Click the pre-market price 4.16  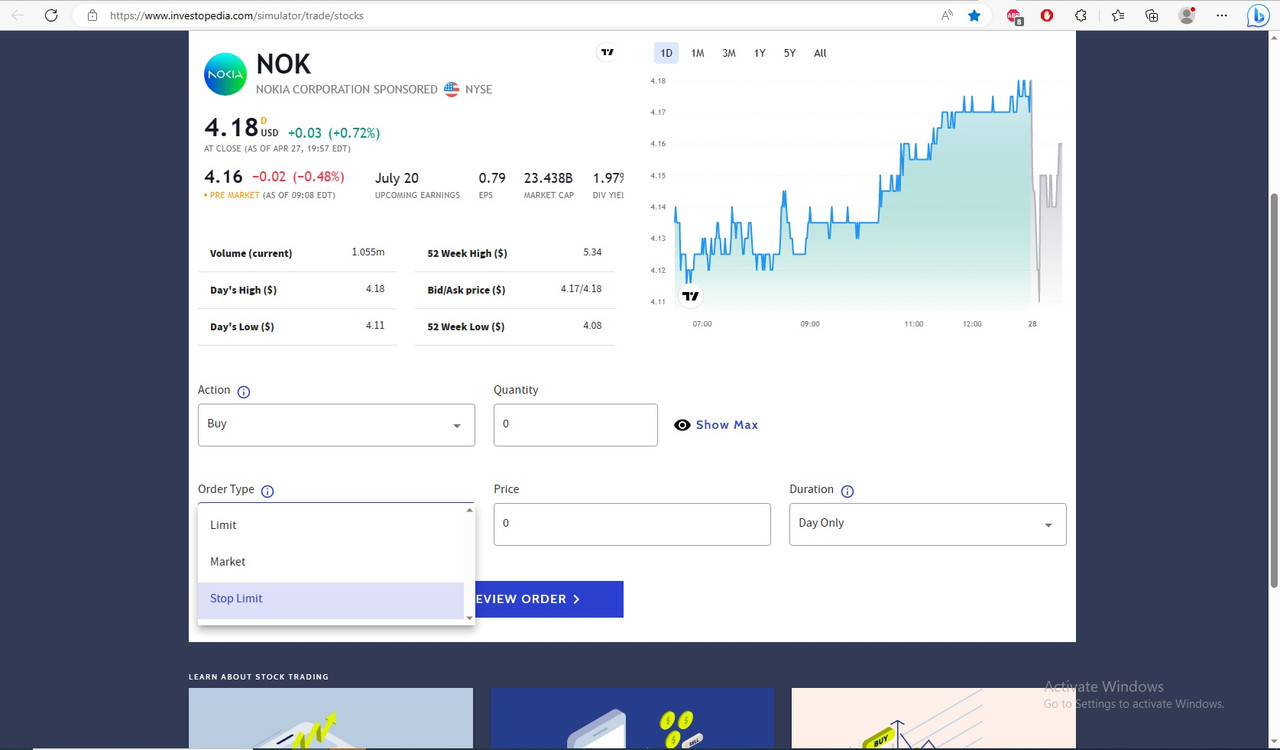point(223,177)
